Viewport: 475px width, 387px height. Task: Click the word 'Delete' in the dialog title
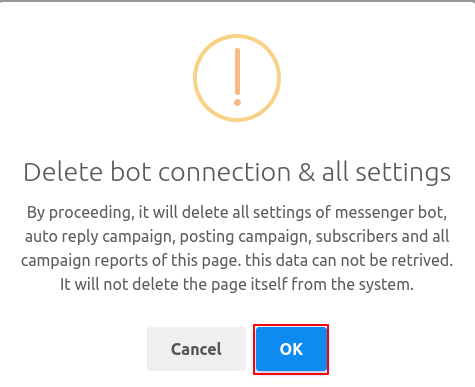coord(63,172)
